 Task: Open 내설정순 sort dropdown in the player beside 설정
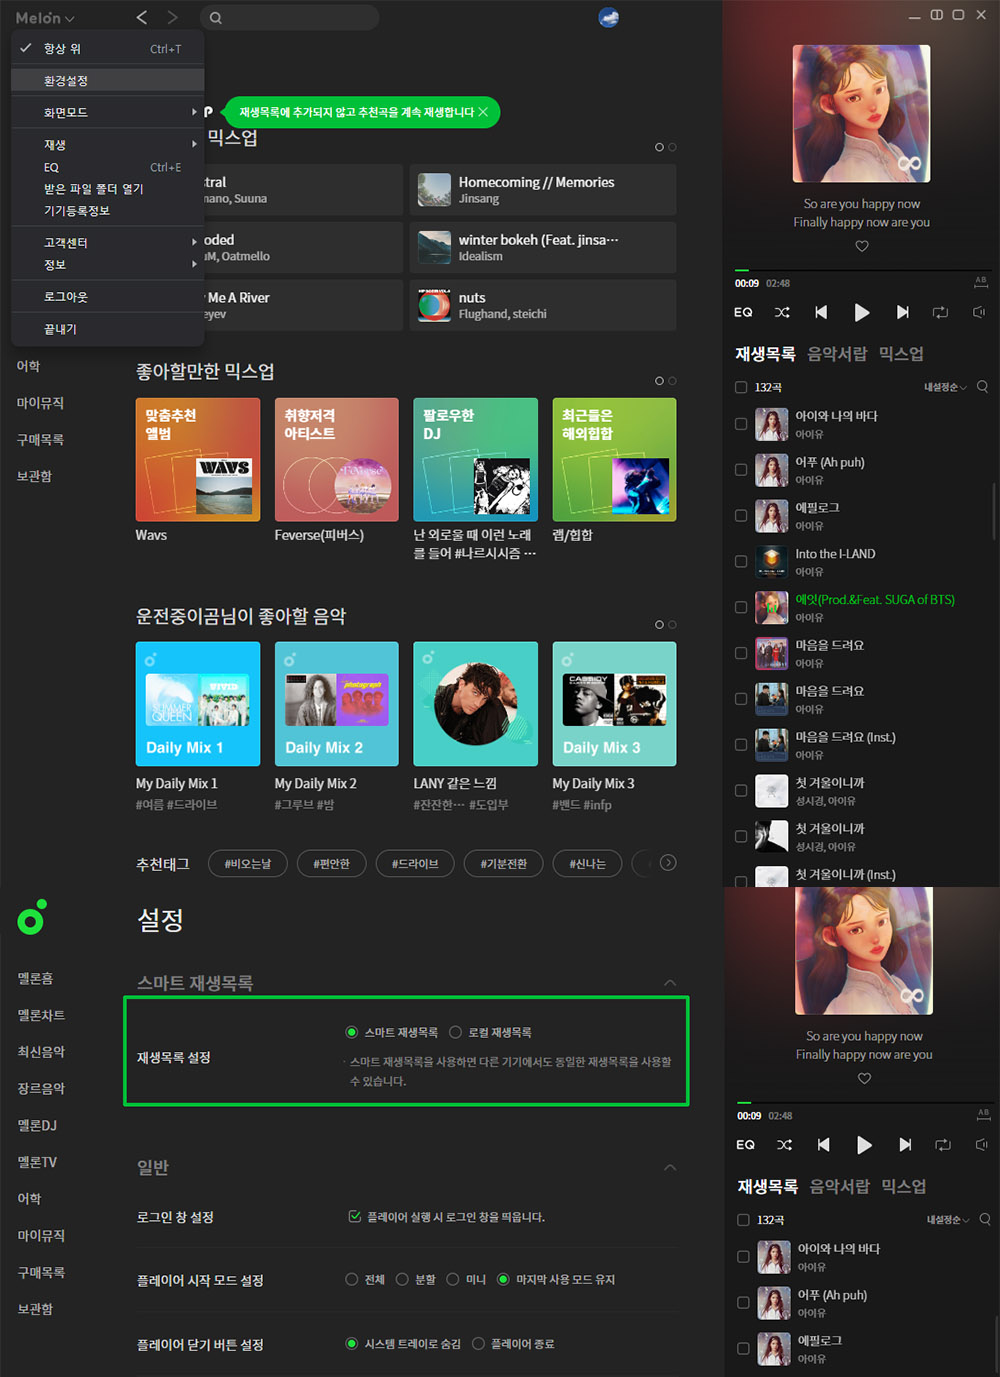coord(948,1220)
